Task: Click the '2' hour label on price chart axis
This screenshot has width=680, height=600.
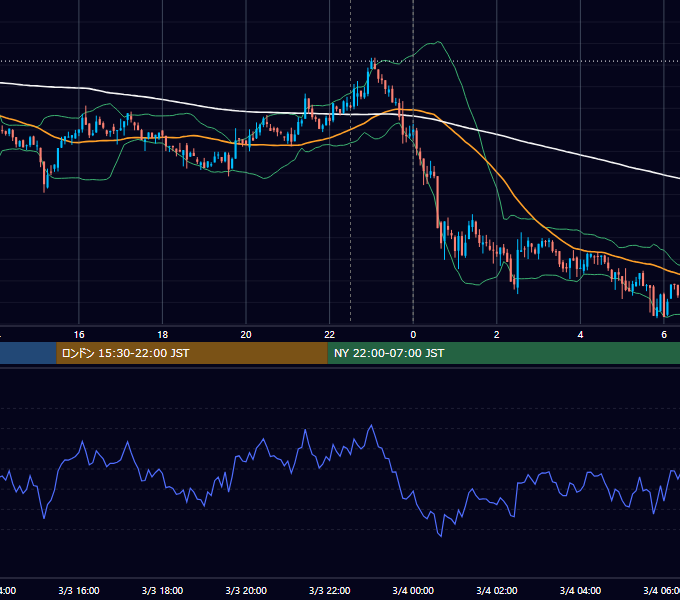Action: [x=497, y=335]
